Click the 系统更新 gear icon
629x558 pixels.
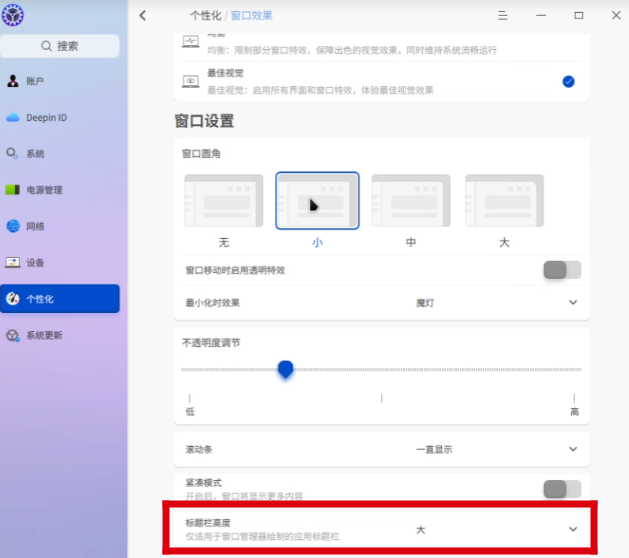point(12,335)
